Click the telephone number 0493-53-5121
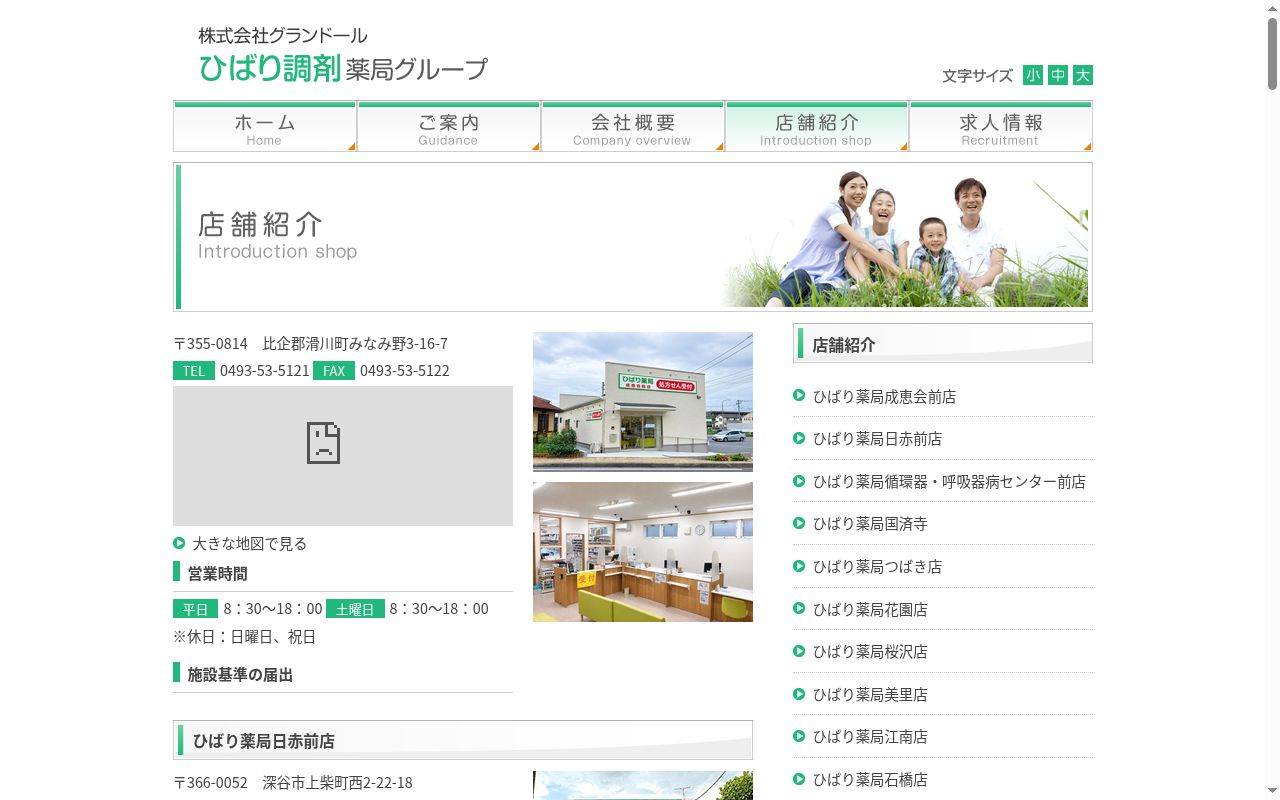Image resolution: width=1280 pixels, height=800 pixels. click(265, 371)
